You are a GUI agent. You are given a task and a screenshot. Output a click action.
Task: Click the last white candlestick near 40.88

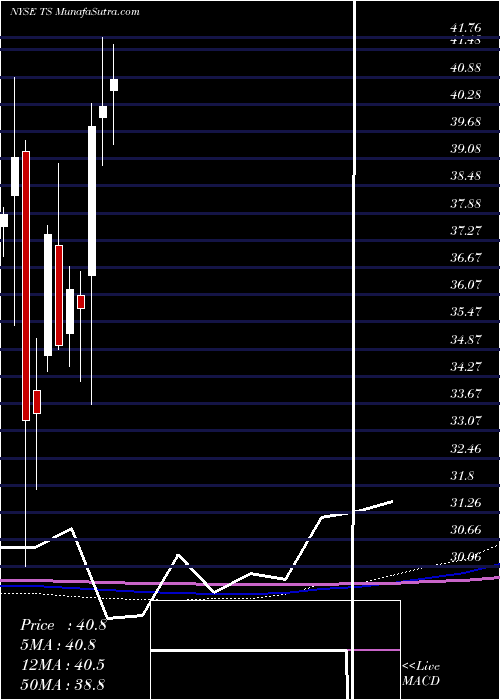point(114,85)
